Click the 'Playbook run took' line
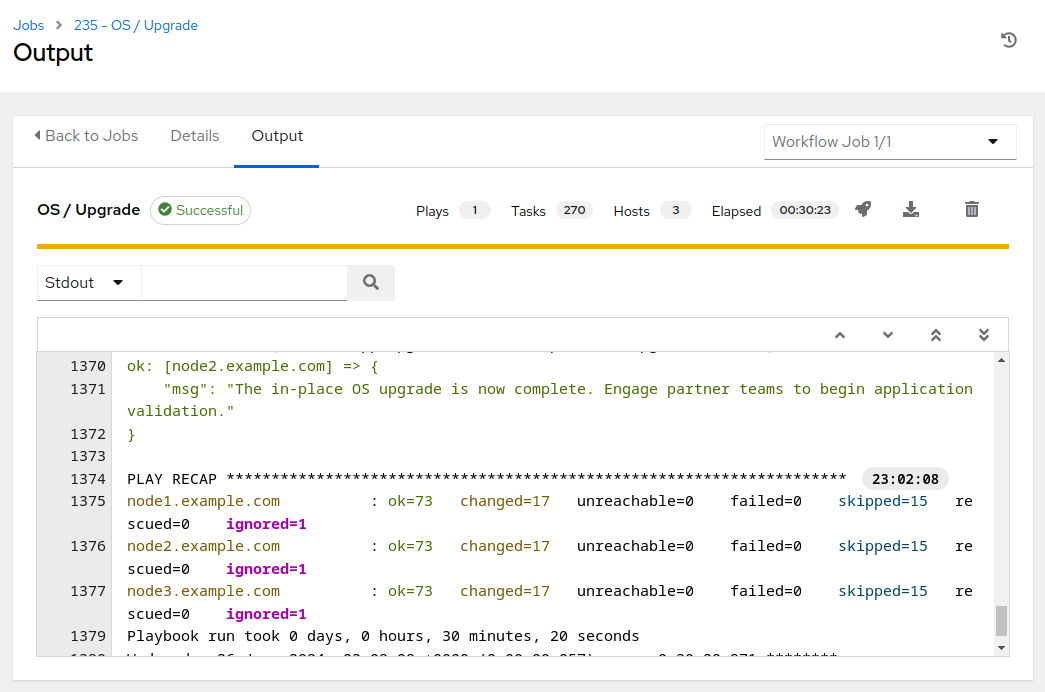This screenshot has width=1045, height=692. 383,636
